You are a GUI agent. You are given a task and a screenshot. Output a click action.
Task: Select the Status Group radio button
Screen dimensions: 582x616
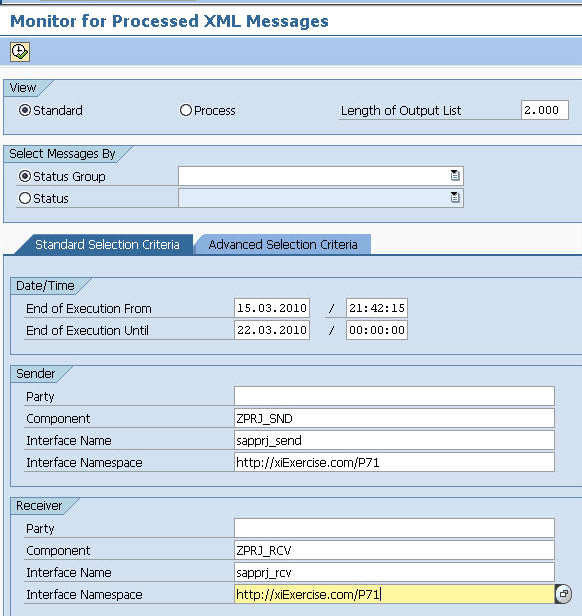coord(25,176)
